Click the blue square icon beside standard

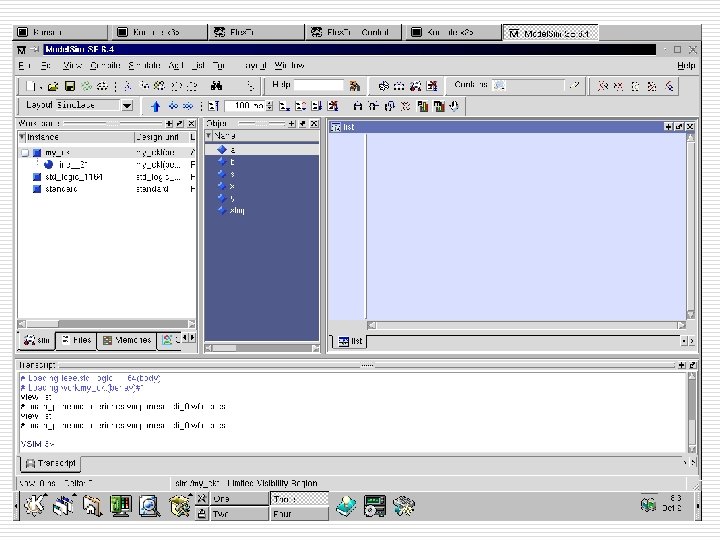pos(37,189)
